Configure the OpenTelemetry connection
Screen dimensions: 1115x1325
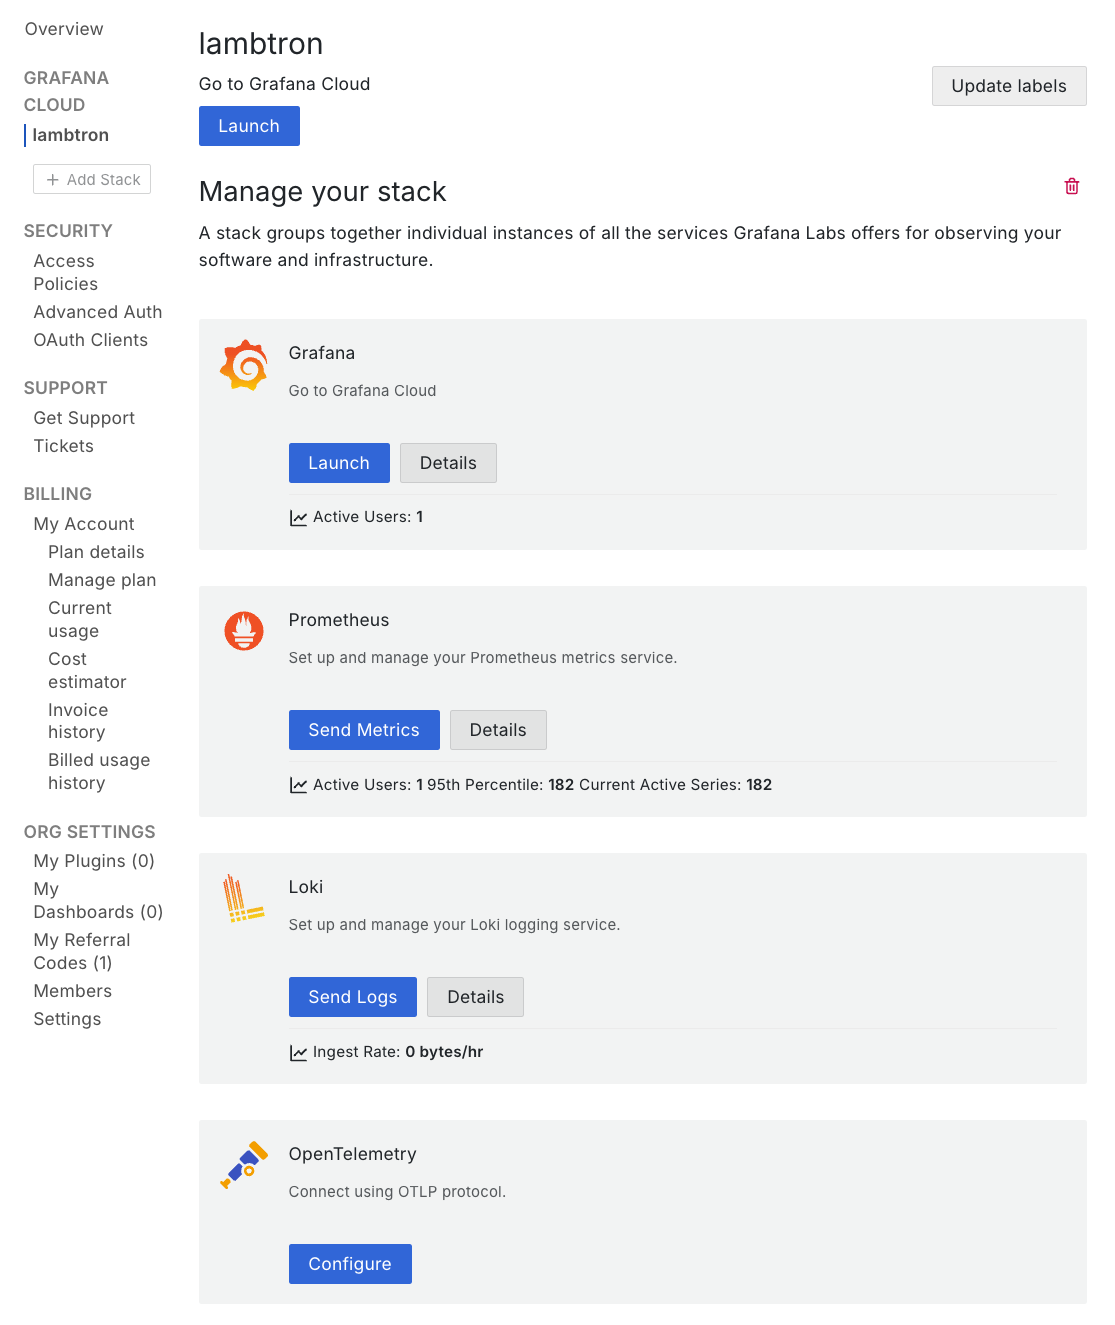(x=350, y=1263)
